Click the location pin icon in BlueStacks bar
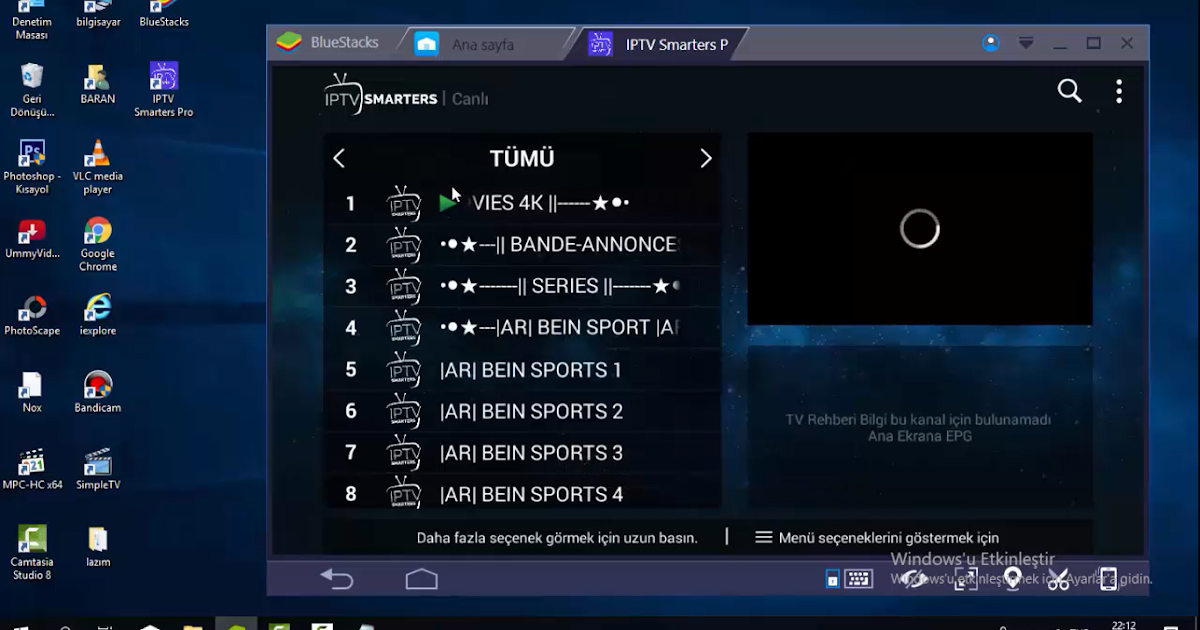This screenshot has height=630, width=1200. tap(1013, 579)
